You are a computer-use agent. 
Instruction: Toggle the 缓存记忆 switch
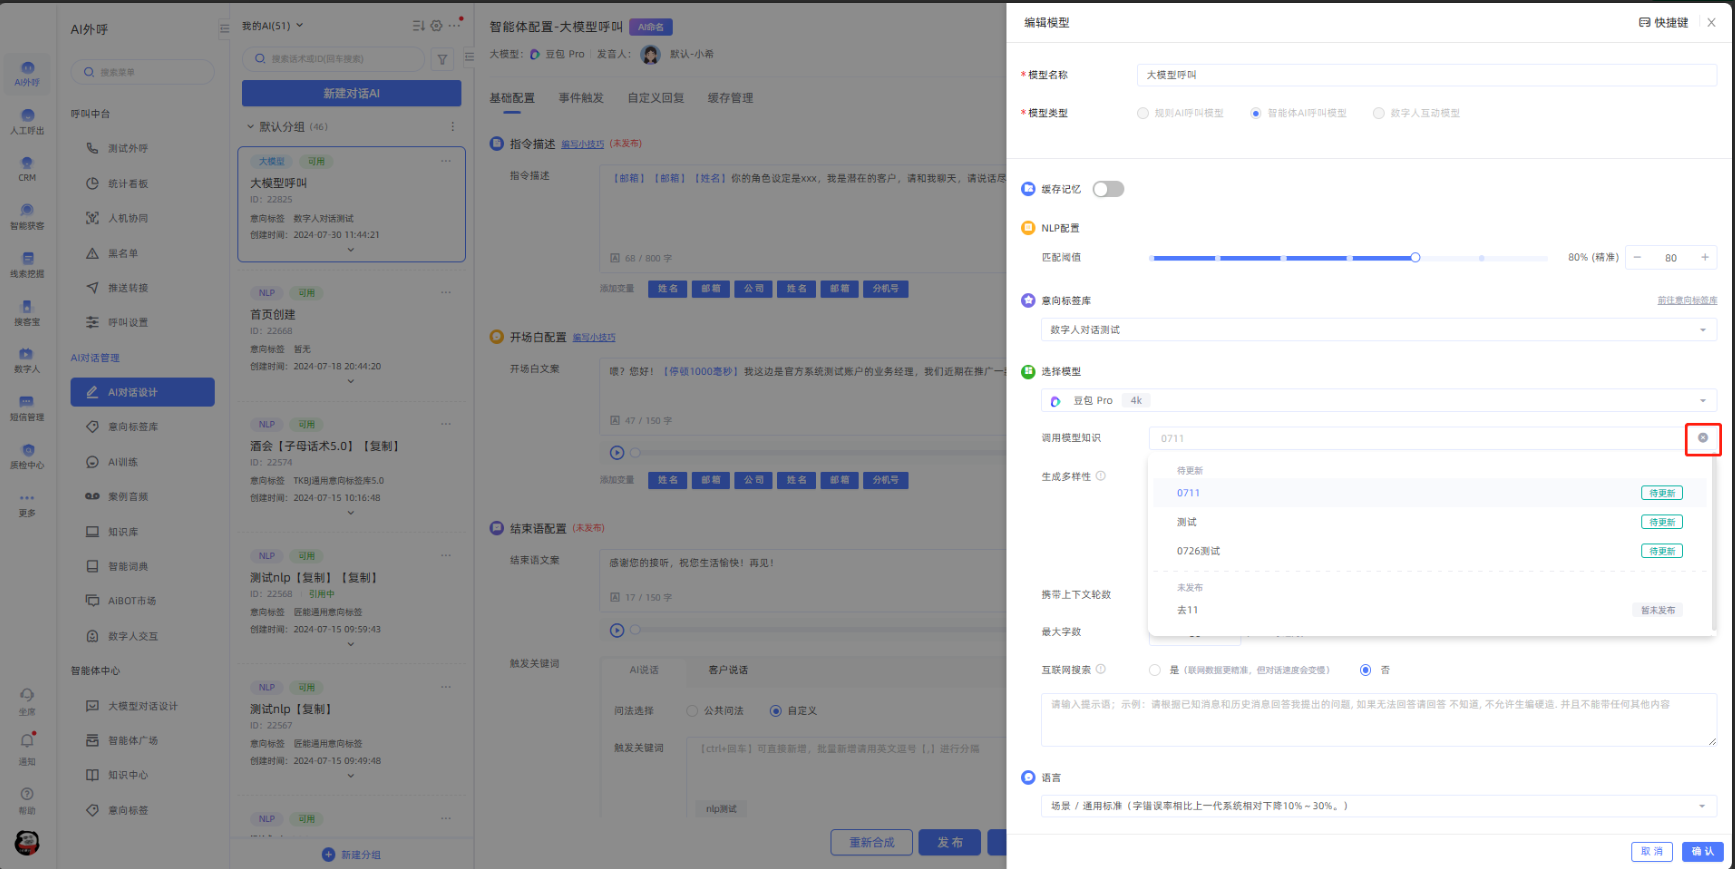point(1108,189)
